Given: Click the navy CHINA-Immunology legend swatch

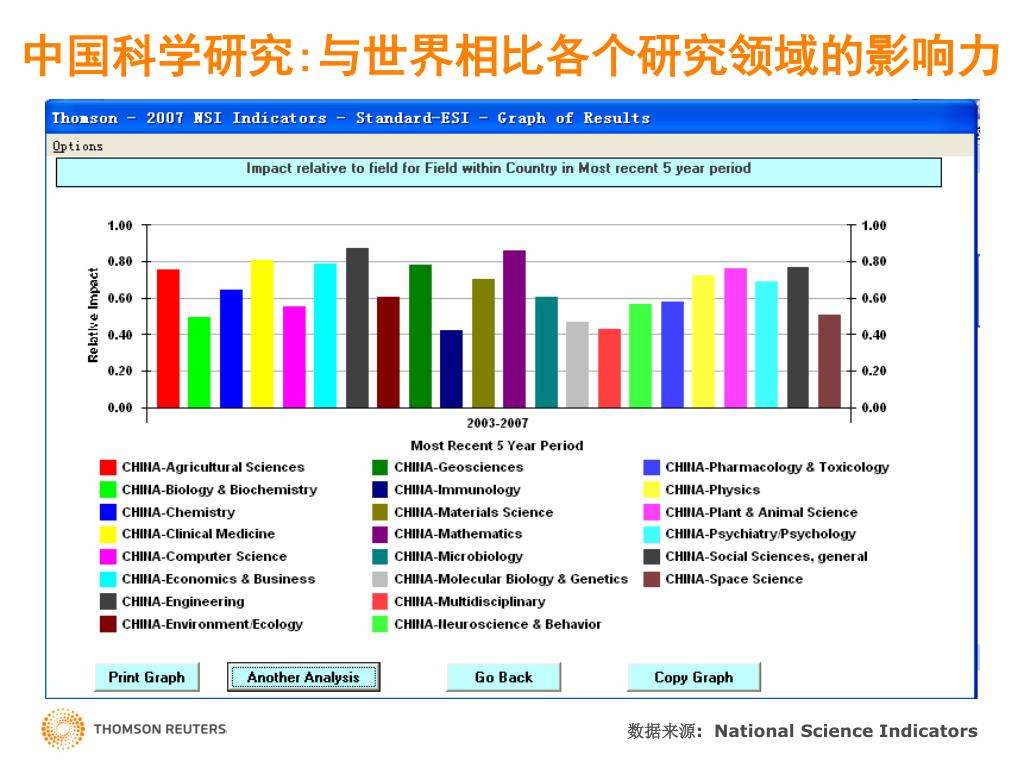Looking at the screenshot, I should pos(380,489).
